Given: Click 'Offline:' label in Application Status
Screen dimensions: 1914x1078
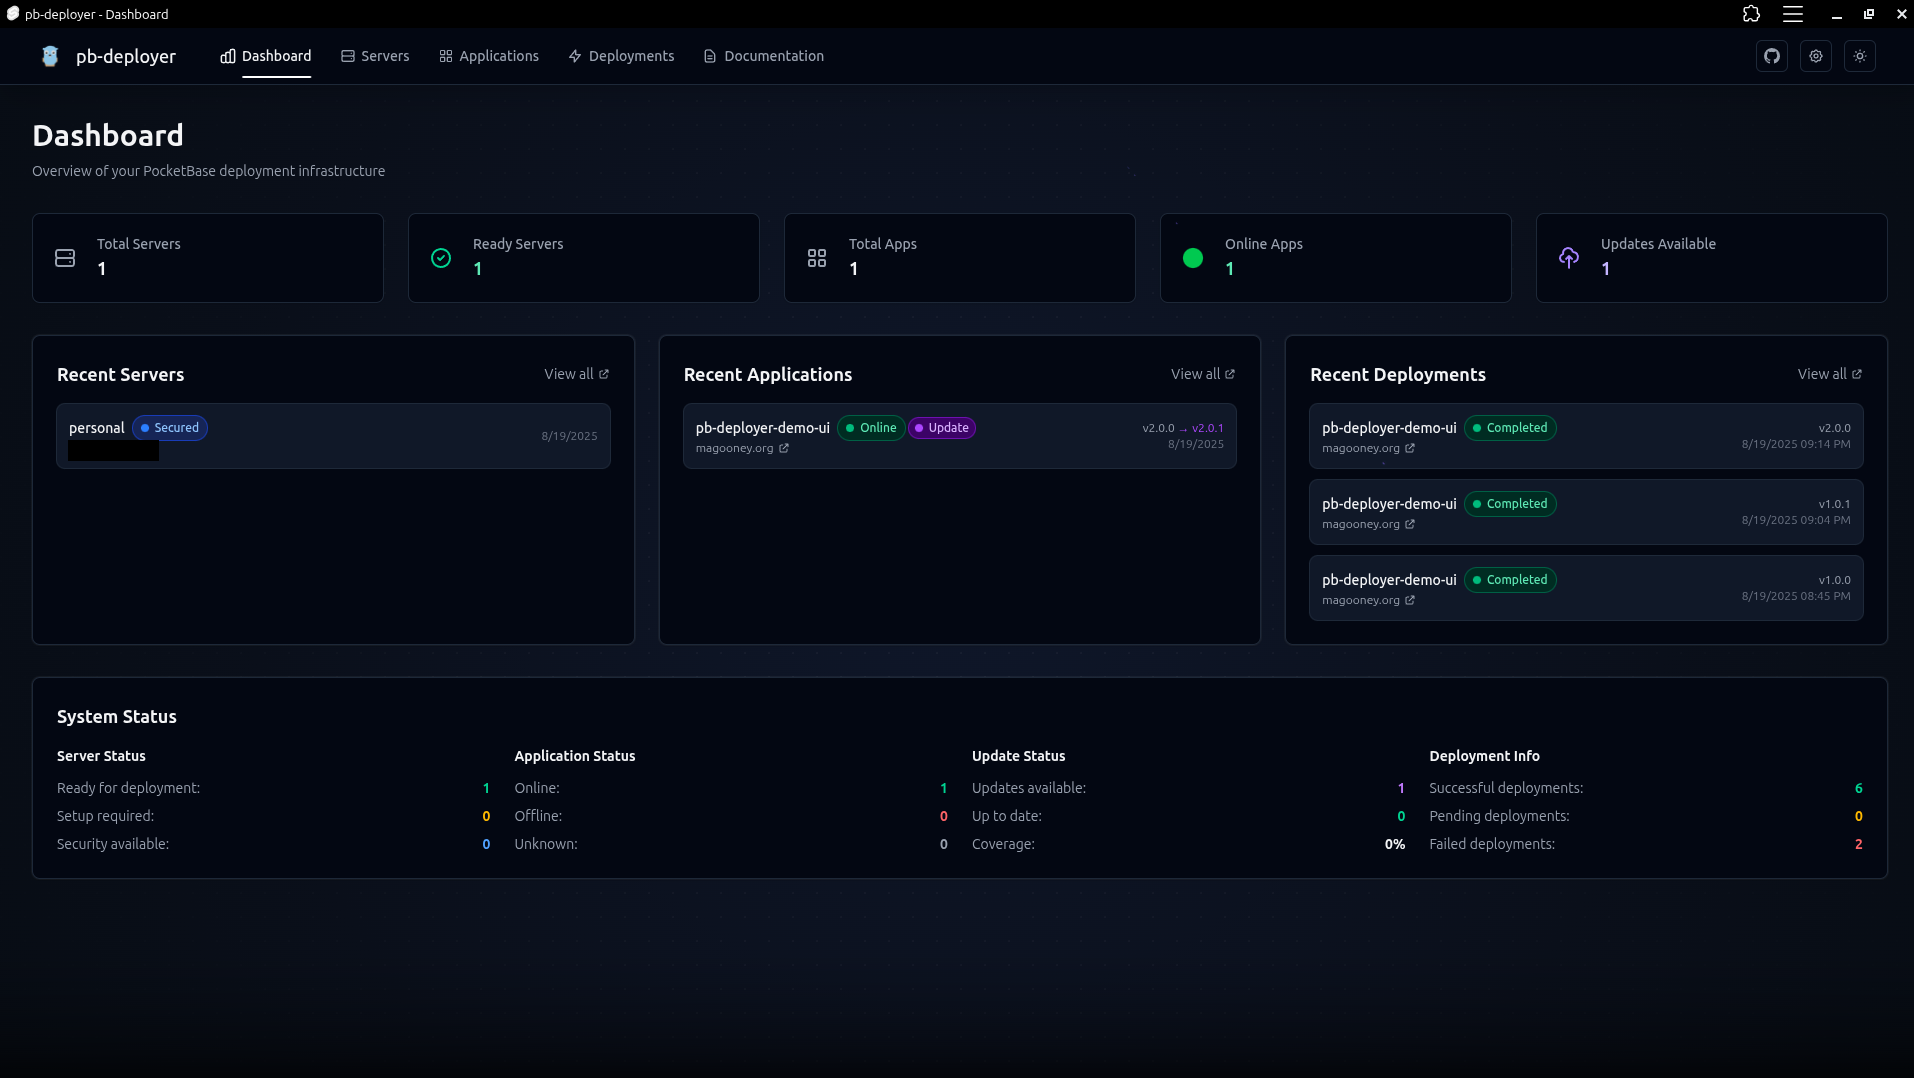Looking at the screenshot, I should [x=538, y=816].
